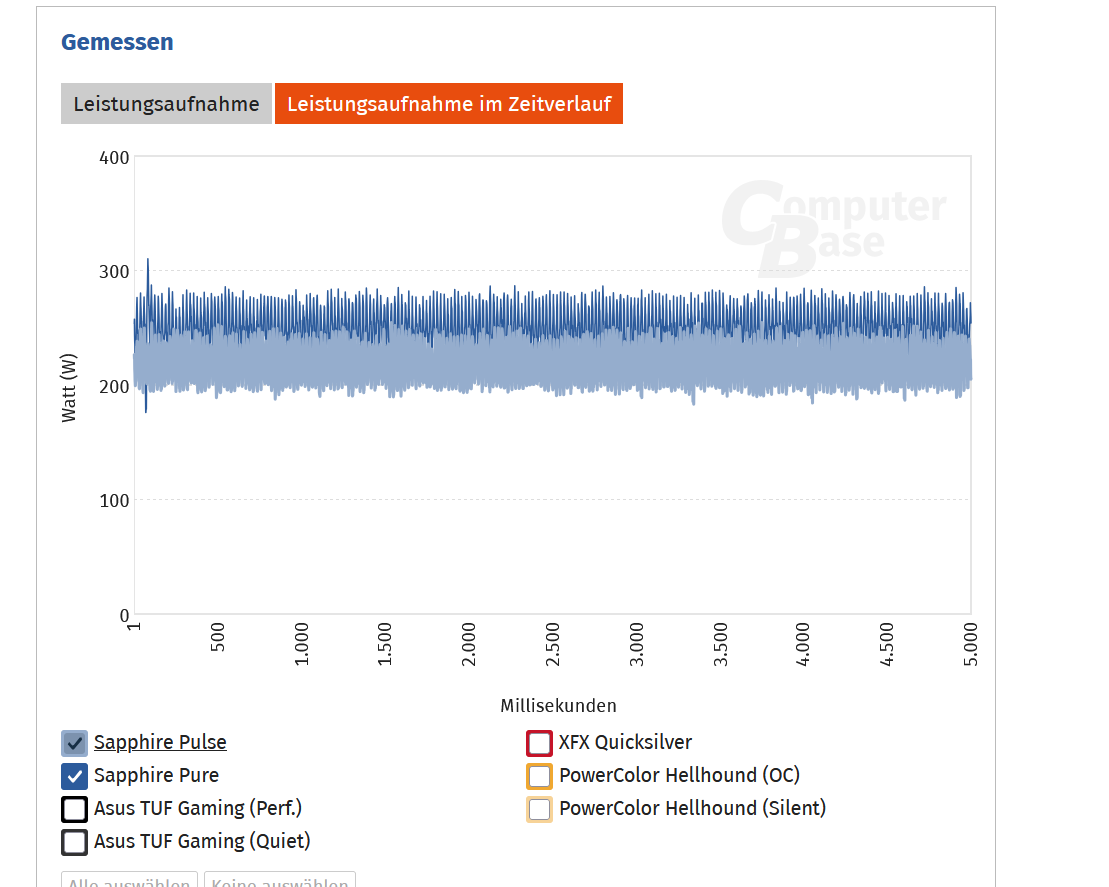The height and width of the screenshot is (887, 1109).
Task: Click the PowerColor Hellhound (Silent) label
Action: 692,808
